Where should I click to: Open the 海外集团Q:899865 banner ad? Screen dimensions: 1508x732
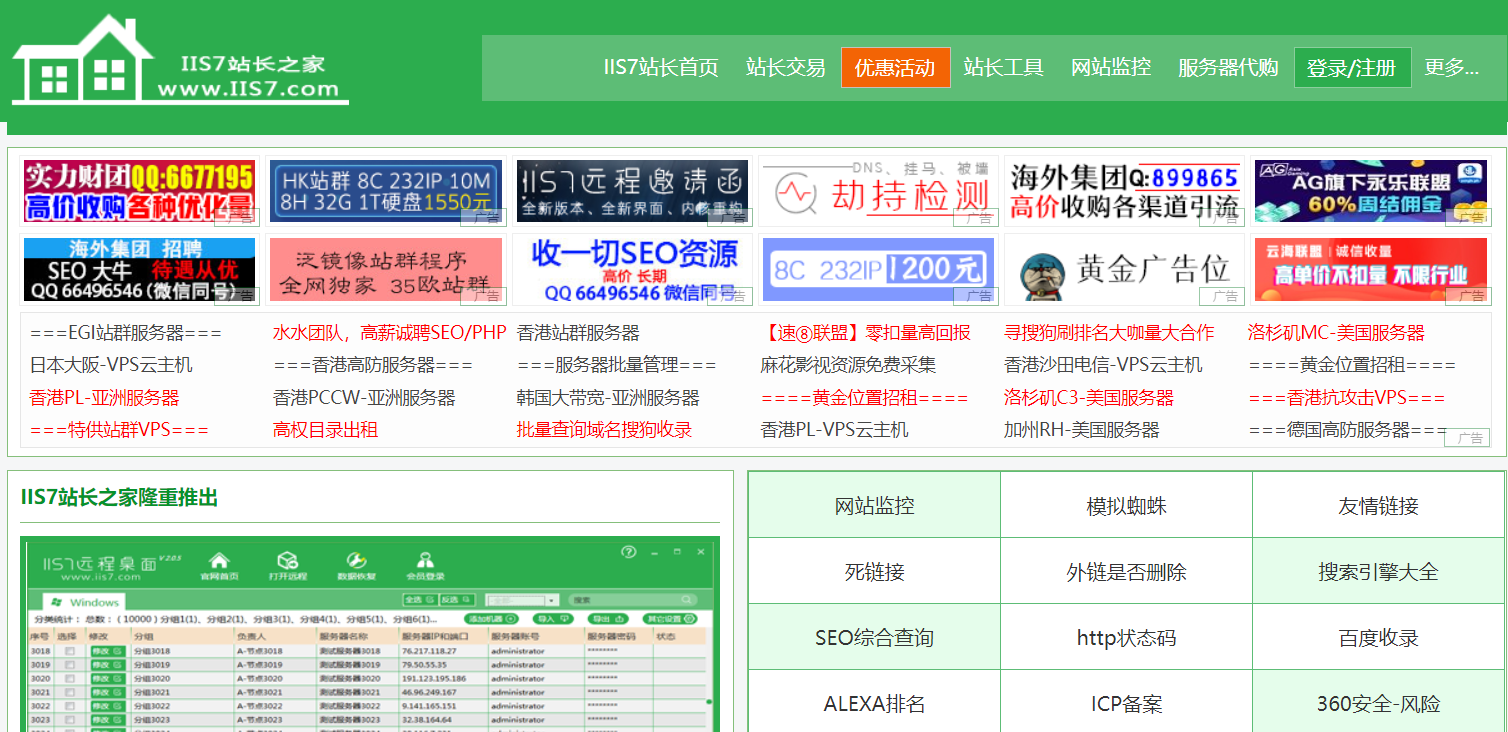click(1124, 191)
